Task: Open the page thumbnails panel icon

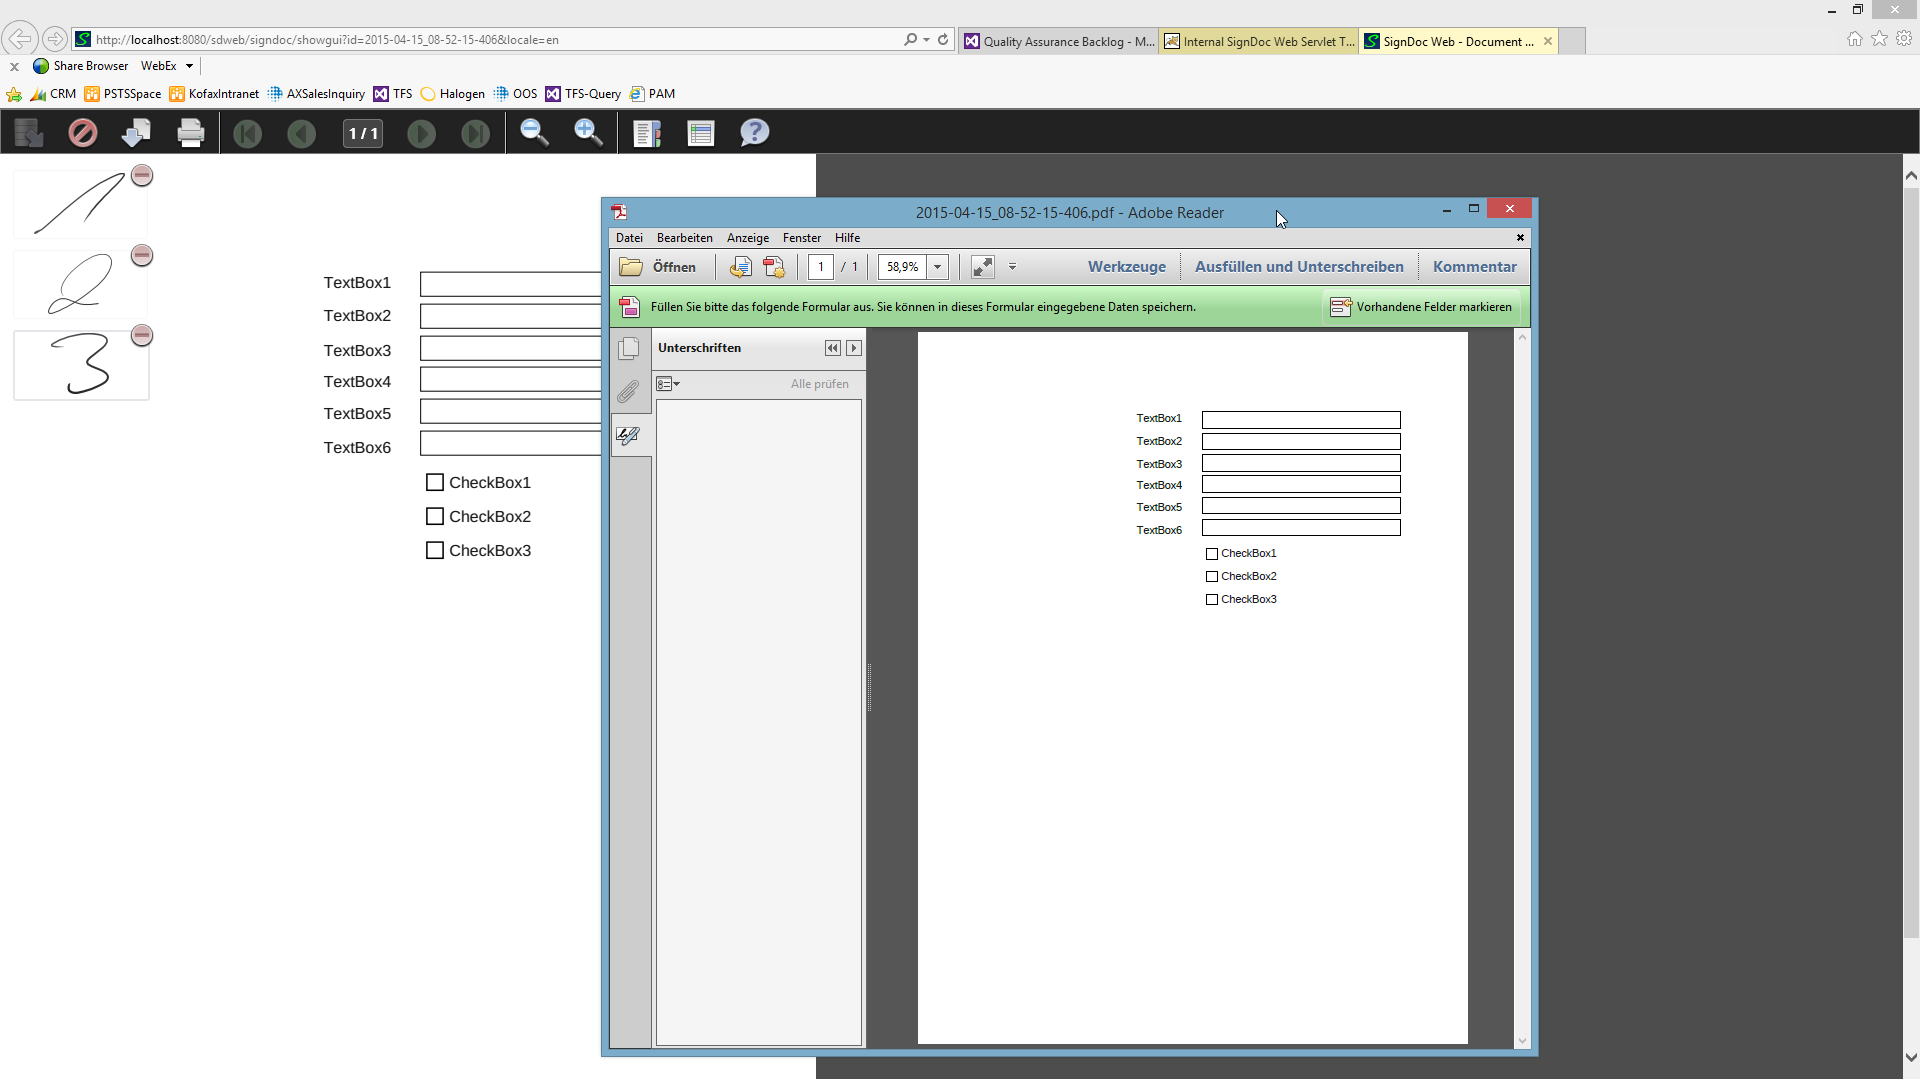Action: pyautogui.click(x=629, y=349)
